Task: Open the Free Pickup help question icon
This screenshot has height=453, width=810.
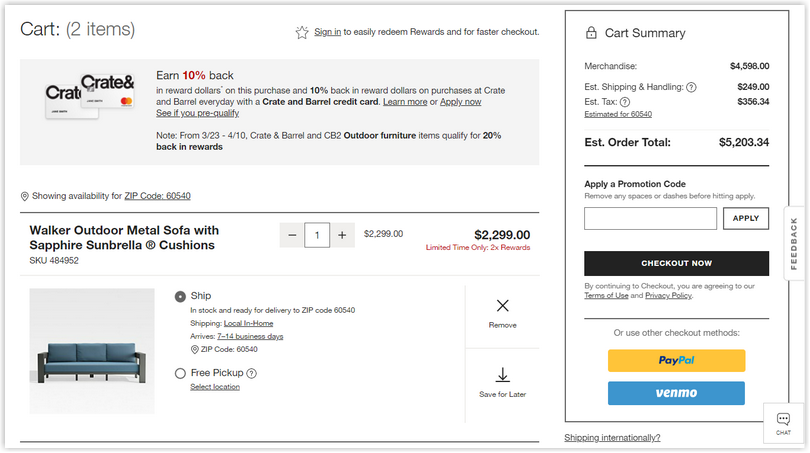Action: [252, 373]
